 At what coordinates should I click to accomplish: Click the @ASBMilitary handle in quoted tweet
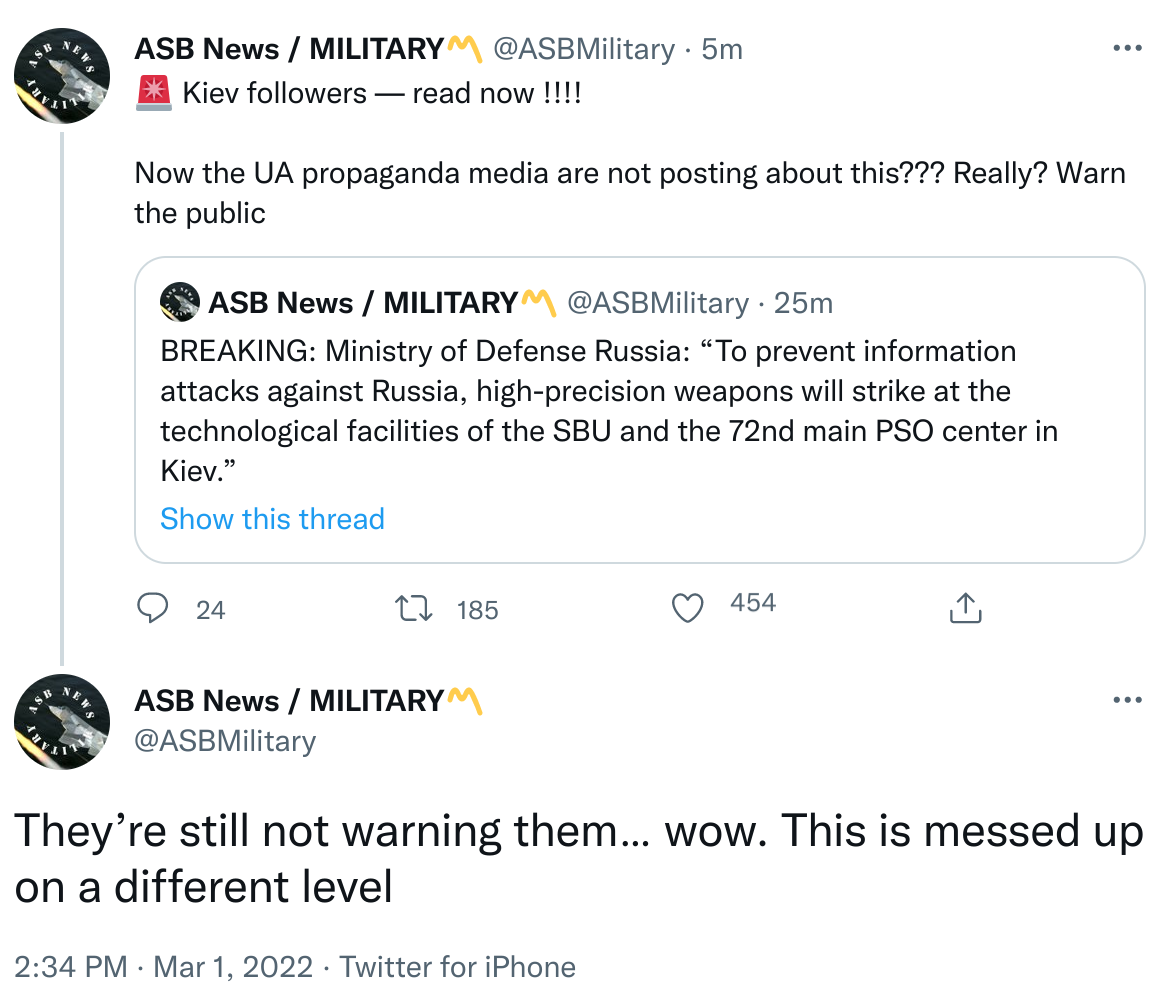(x=657, y=303)
